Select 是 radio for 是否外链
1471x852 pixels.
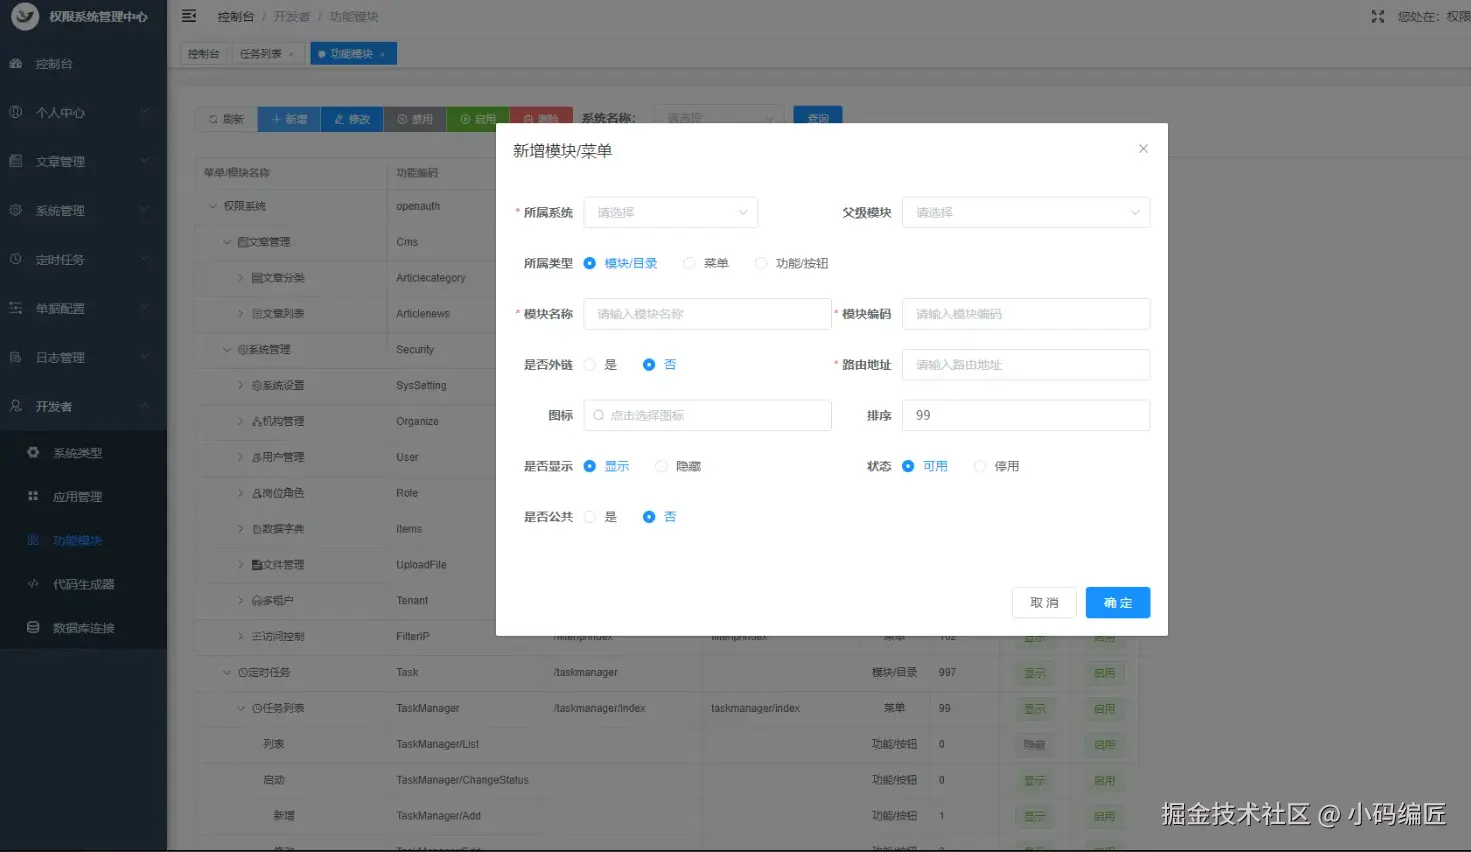[x=589, y=365]
